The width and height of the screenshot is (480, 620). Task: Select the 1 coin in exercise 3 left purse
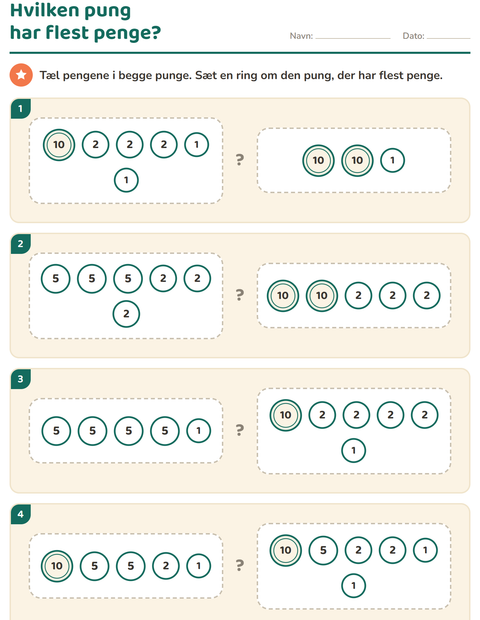[x=198, y=431]
